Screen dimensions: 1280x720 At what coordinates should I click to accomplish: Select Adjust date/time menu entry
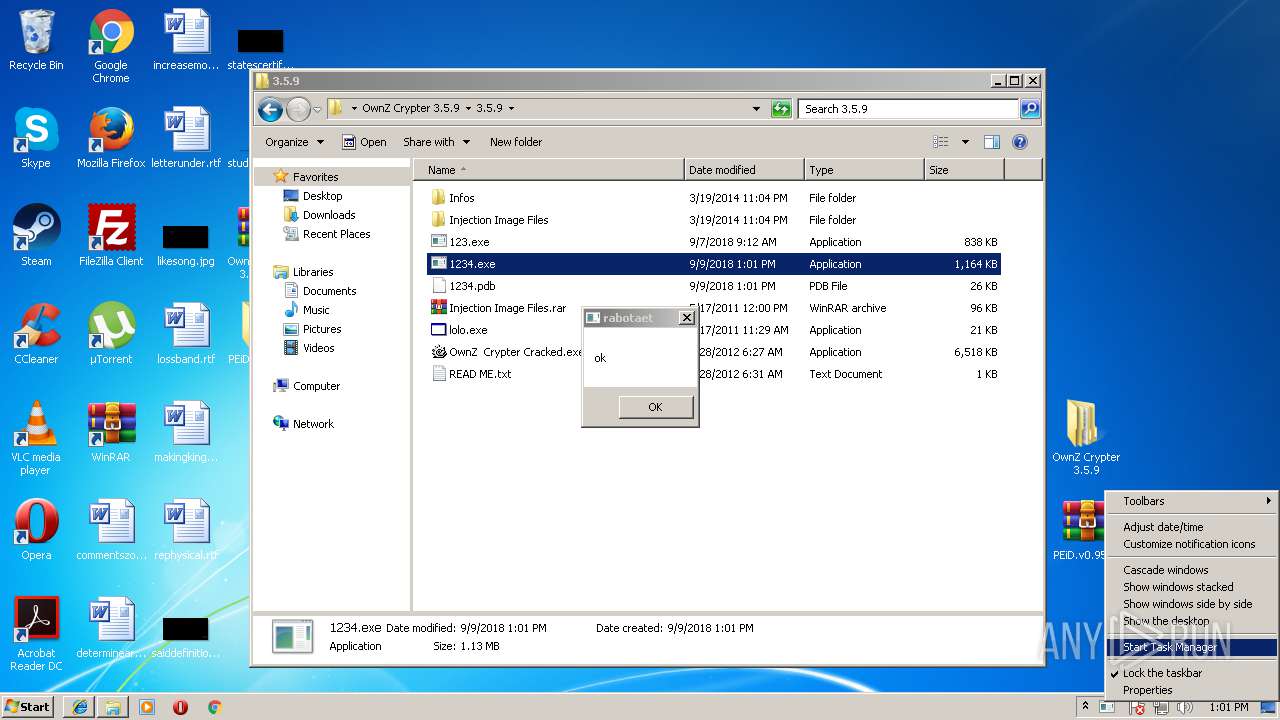point(1192,527)
